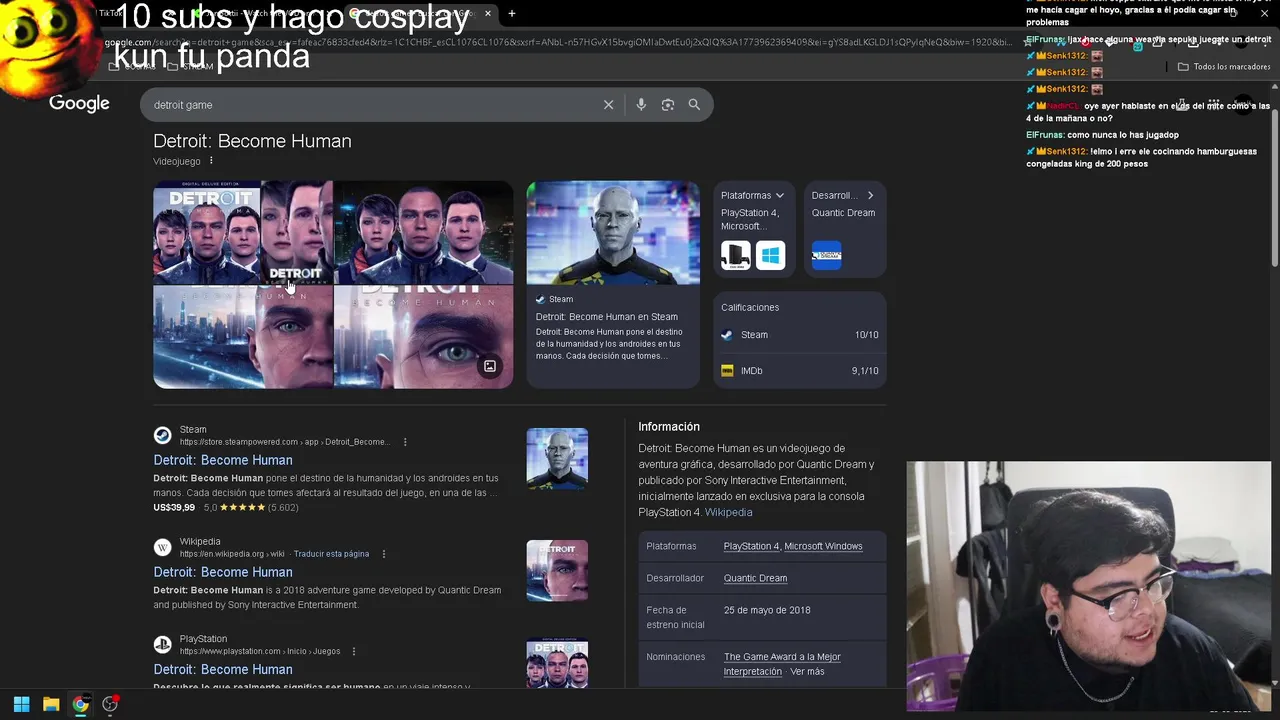Click the Steam favicon in search result
Image resolution: width=1280 pixels, height=720 pixels.
tap(162, 435)
